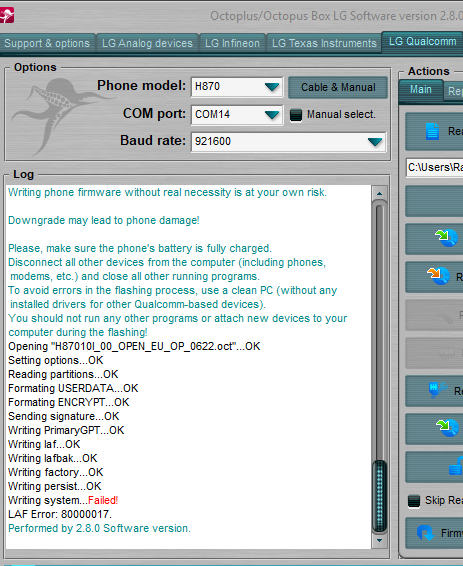Click green-arrow disc icon above the orange-arrow icon
The width and height of the screenshot is (463, 566).
coord(447,238)
